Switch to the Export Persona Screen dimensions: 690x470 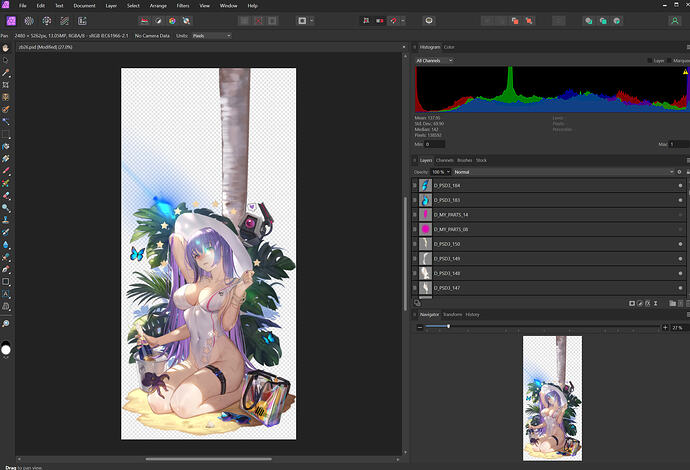[x=82, y=21]
